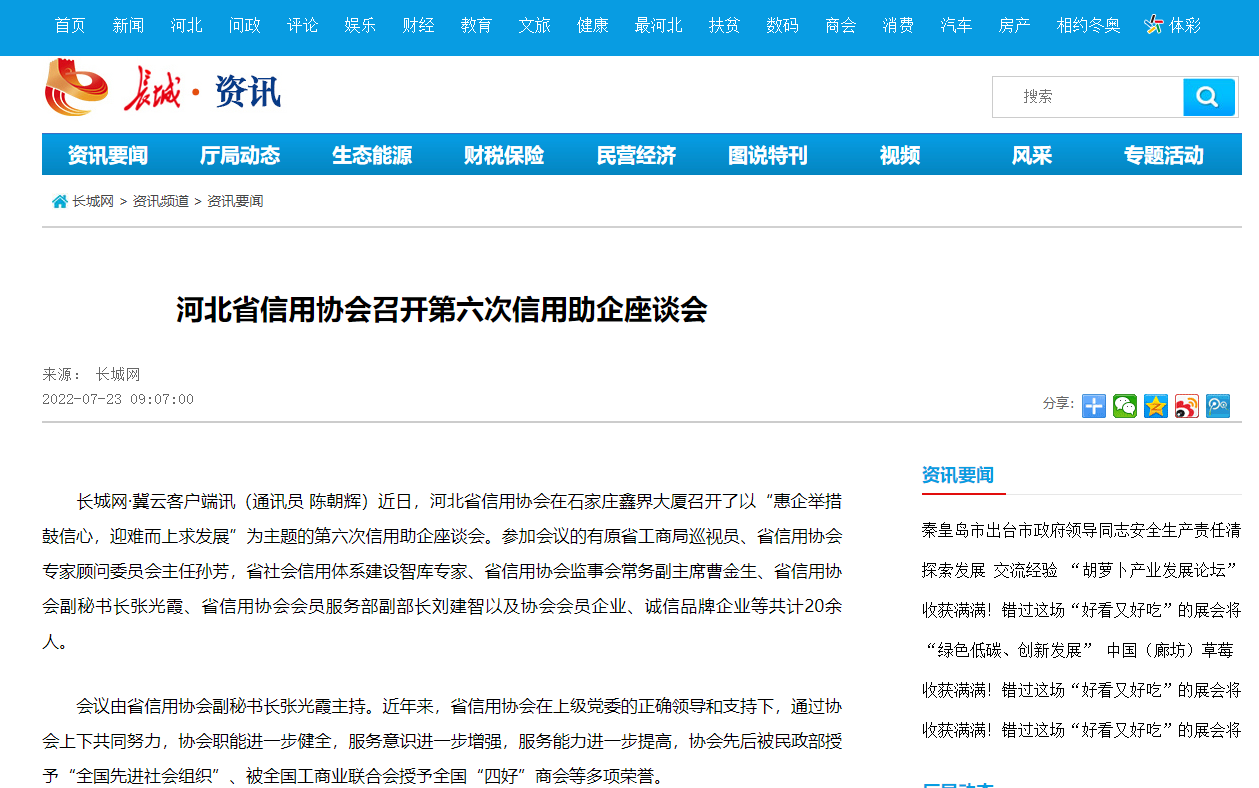The image size is (1259, 788).
Task: Open the 风采 tab
Action: [x=1032, y=155]
